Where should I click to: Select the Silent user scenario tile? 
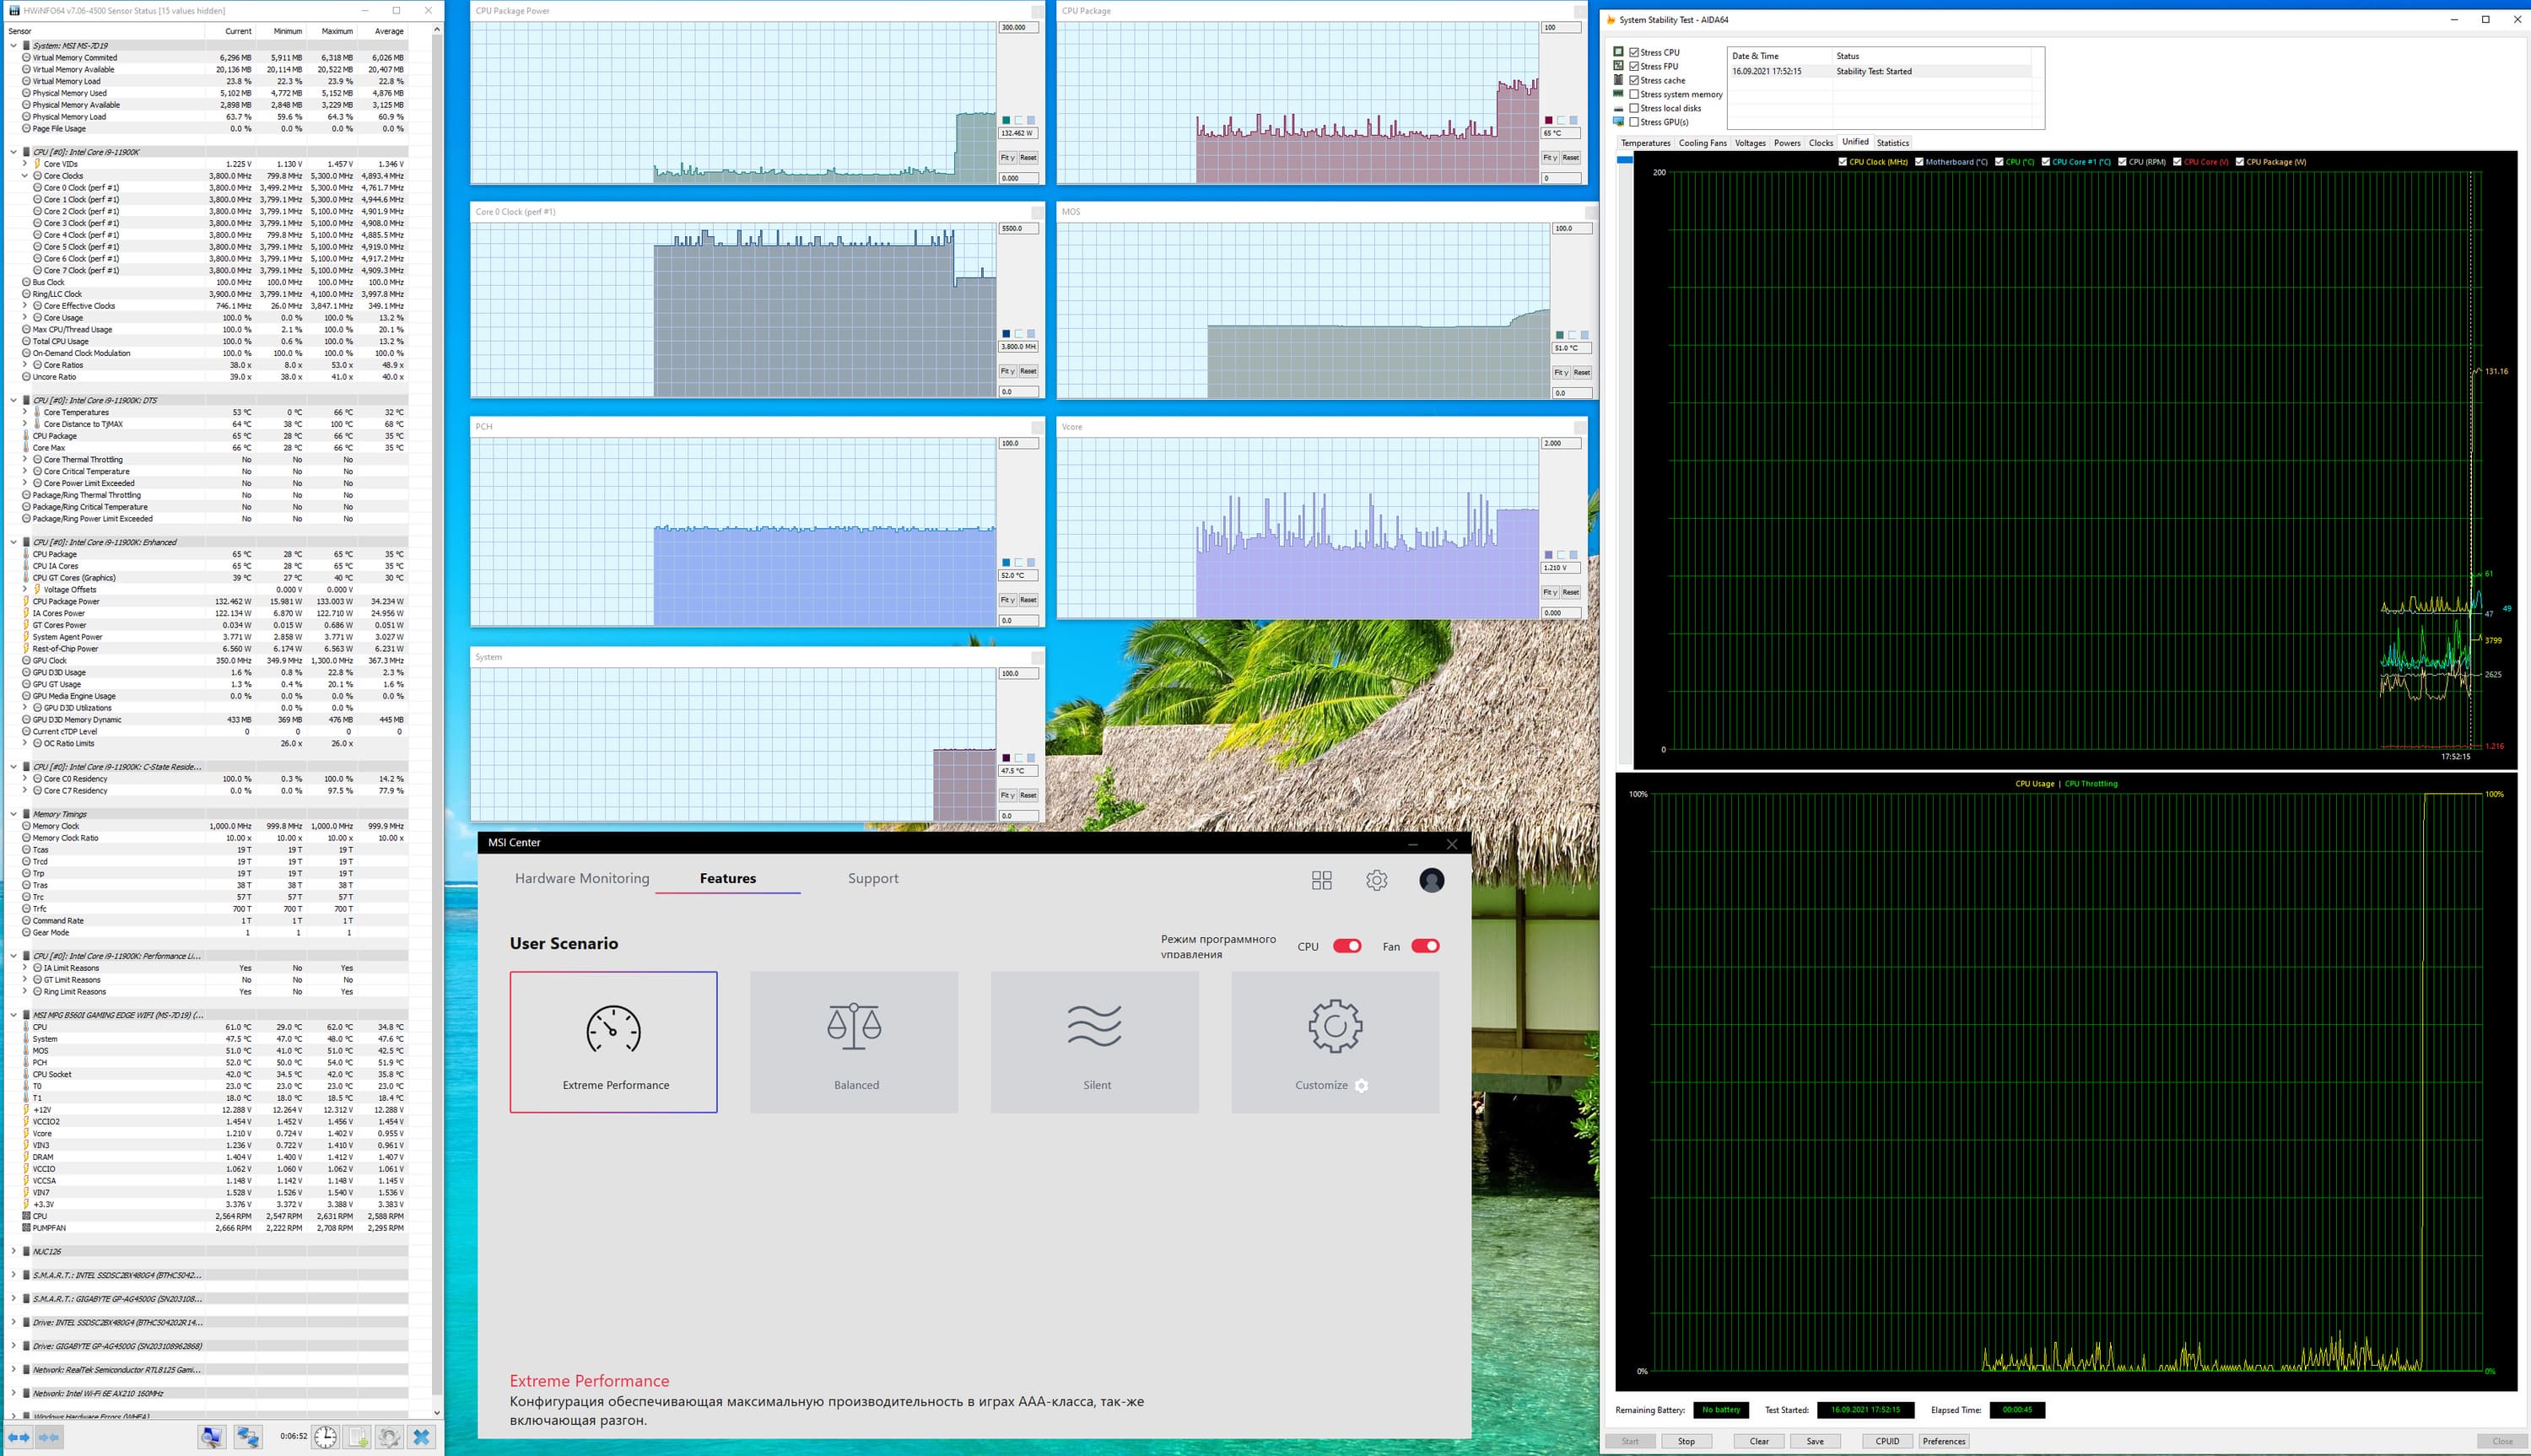[x=1094, y=1041]
